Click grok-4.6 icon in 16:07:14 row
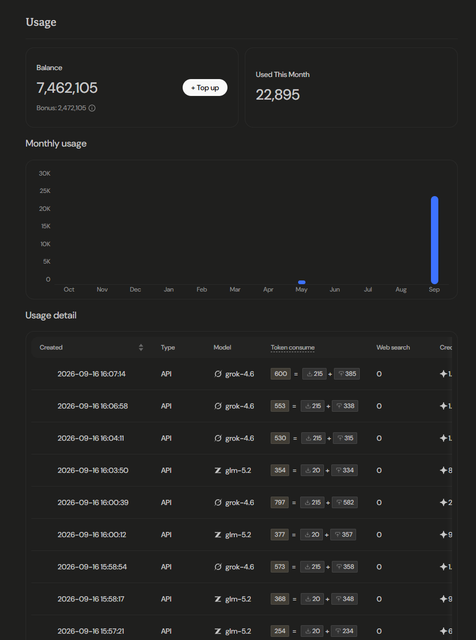Image resolution: width=476 pixels, height=640 pixels. (218, 374)
